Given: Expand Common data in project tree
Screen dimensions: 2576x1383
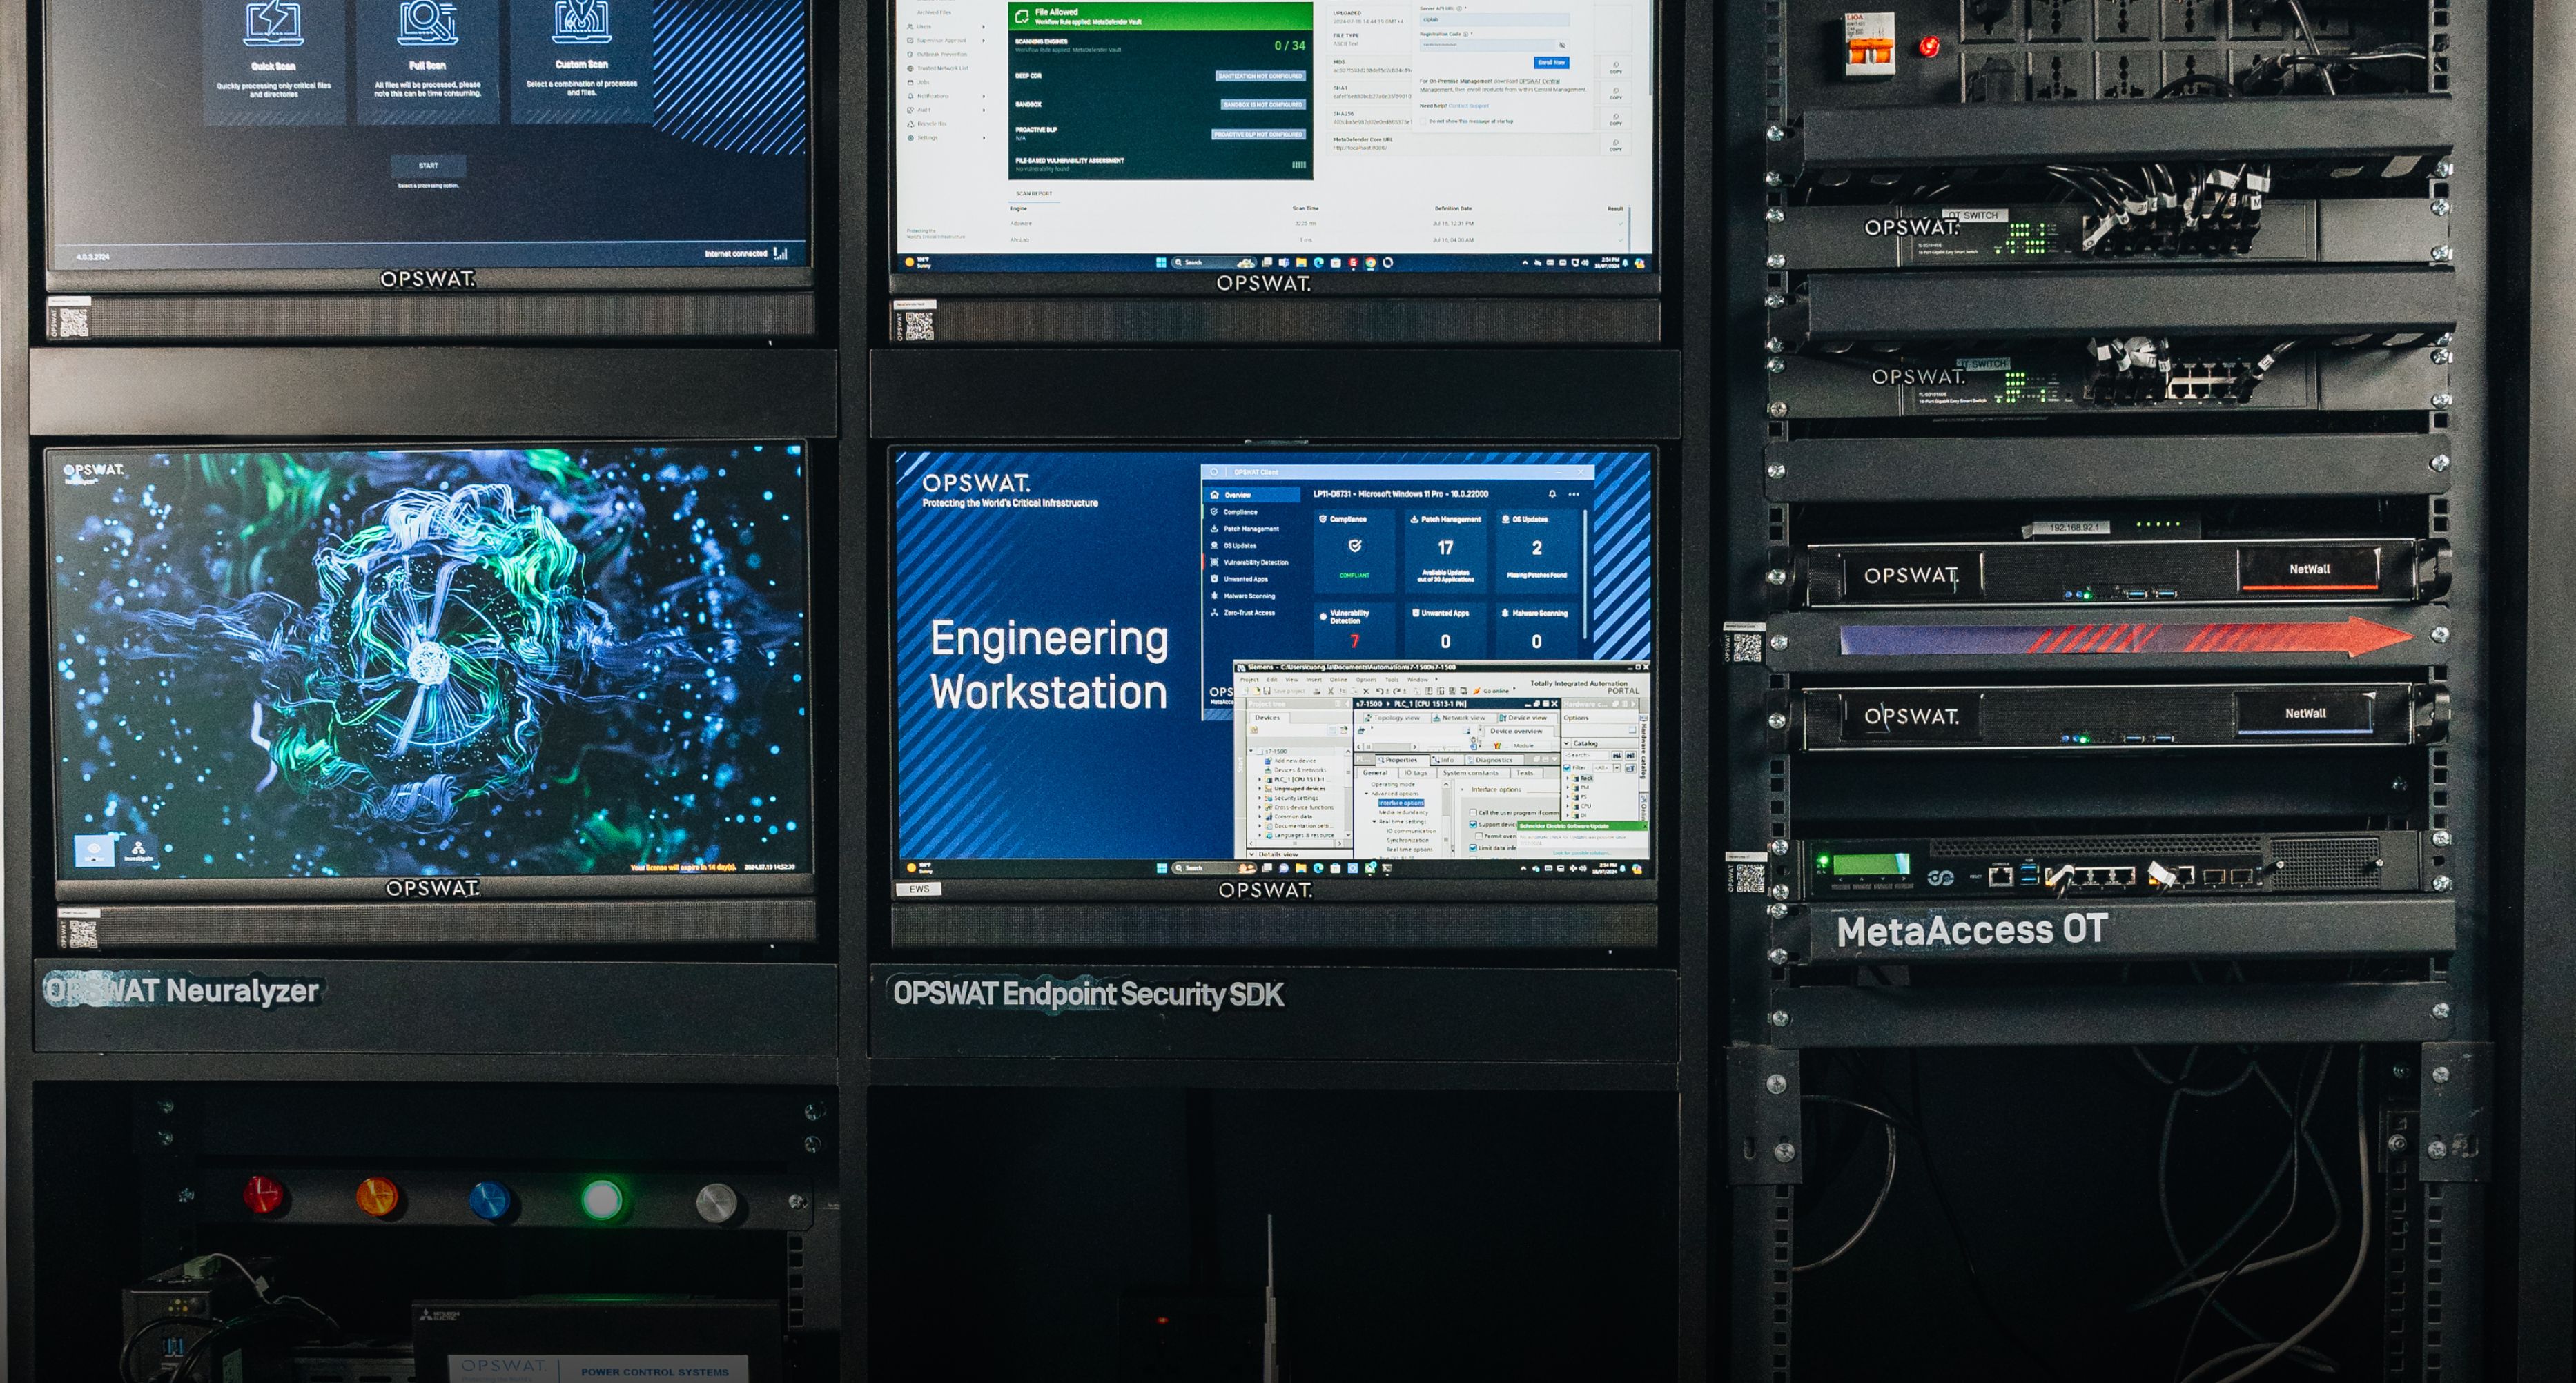Looking at the screenshot, I should [x=1260, y=817].
